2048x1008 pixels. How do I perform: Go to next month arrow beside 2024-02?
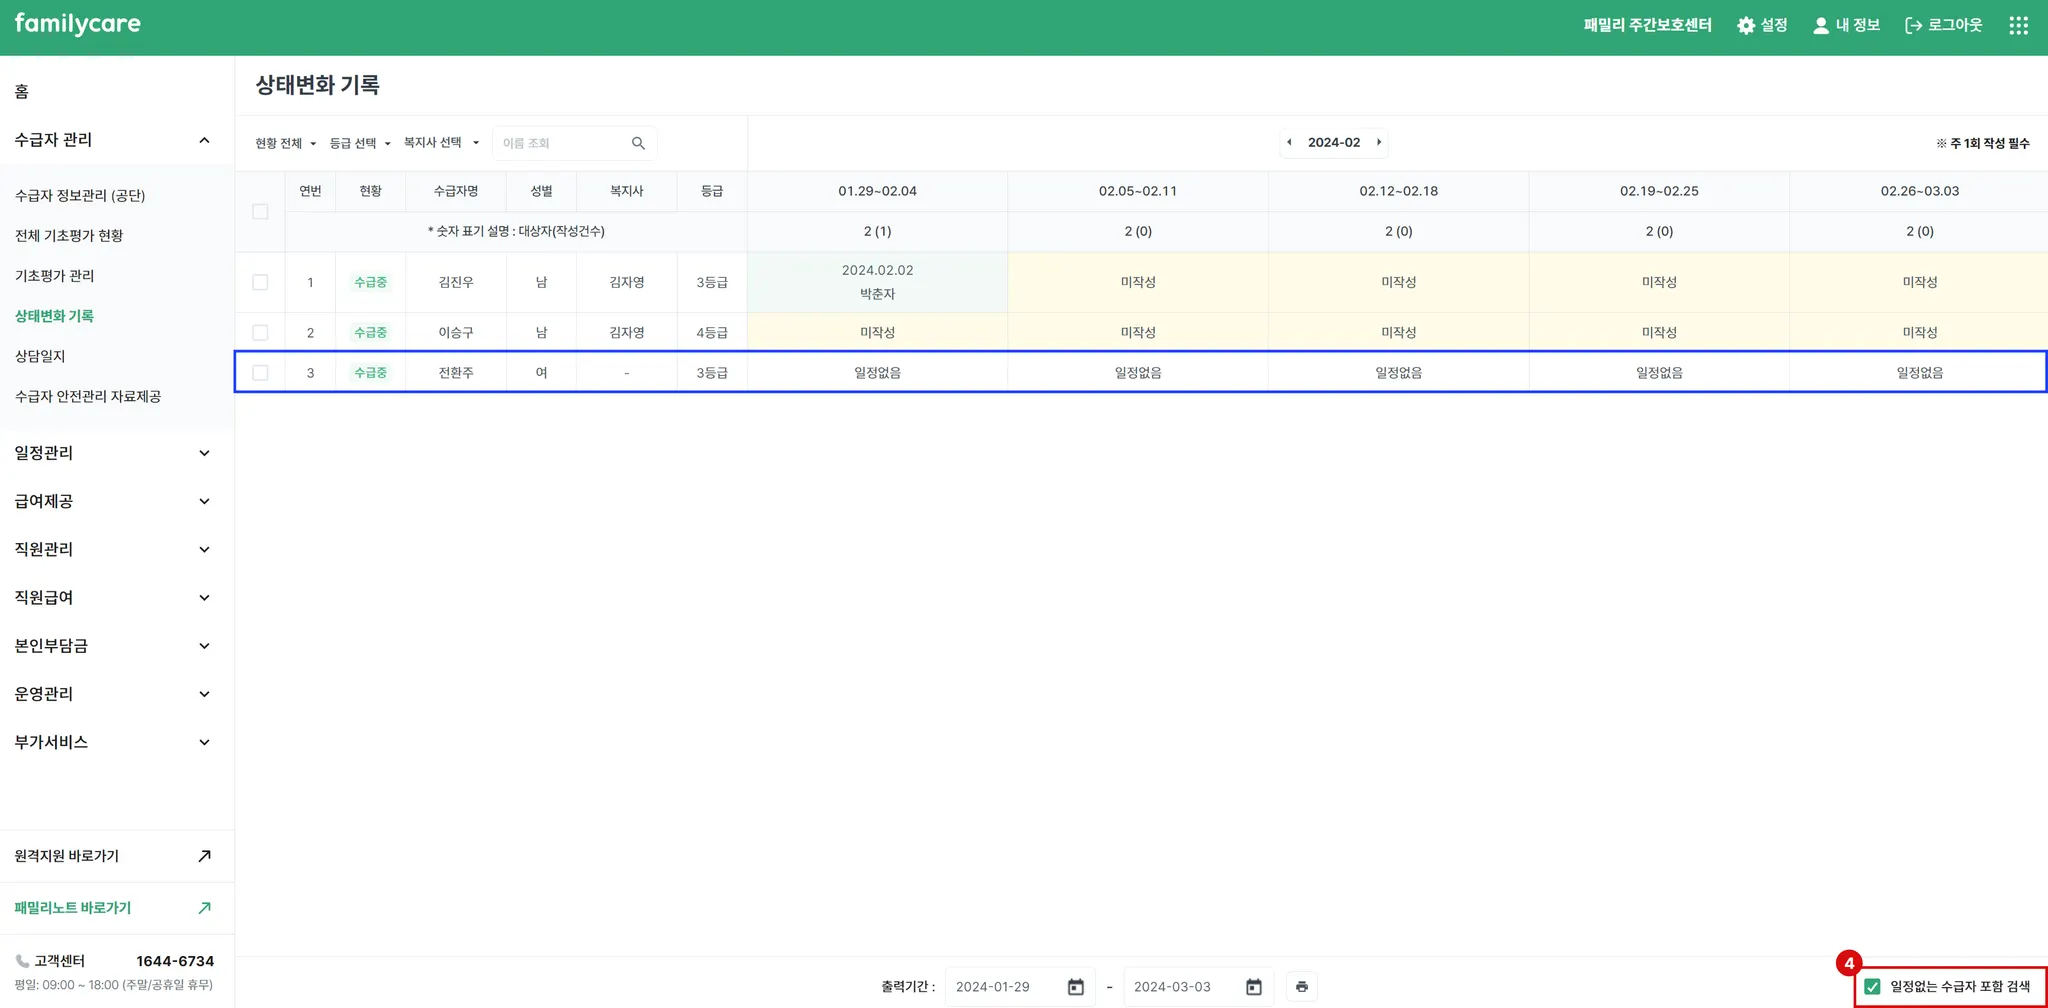[x=1379, y=142]
